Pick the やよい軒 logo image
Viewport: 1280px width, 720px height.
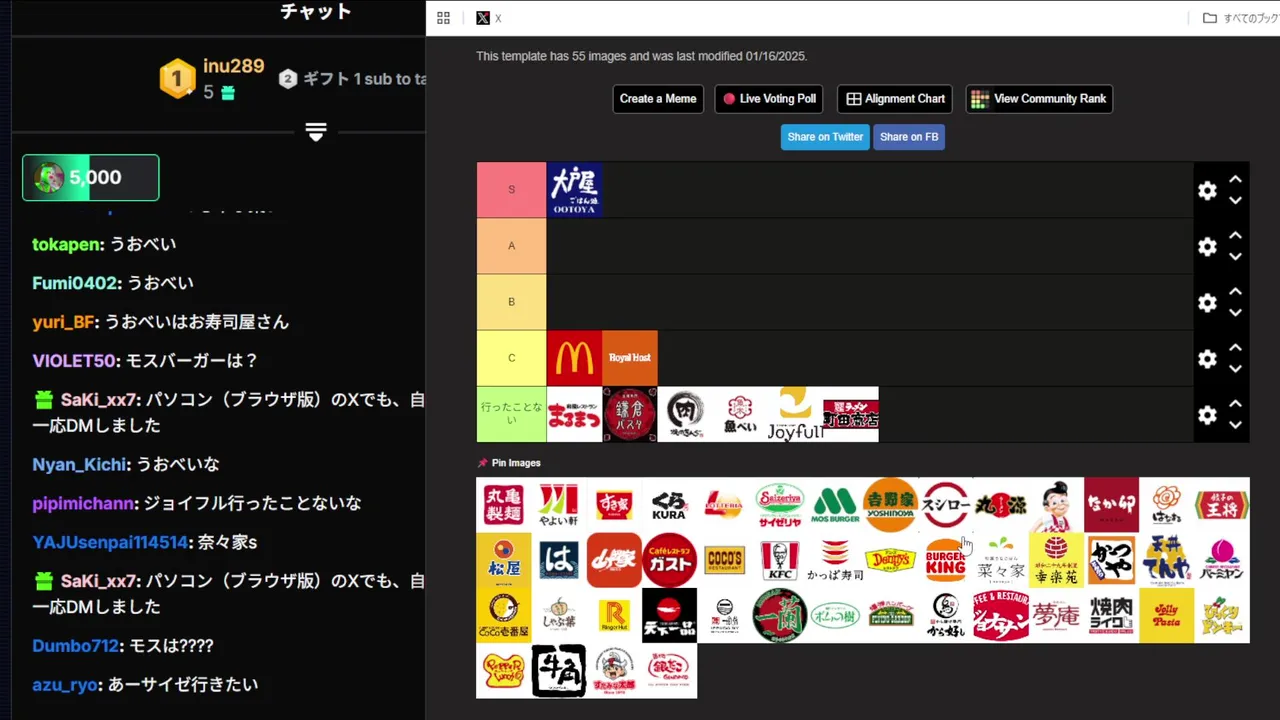(x=559, y=505)
